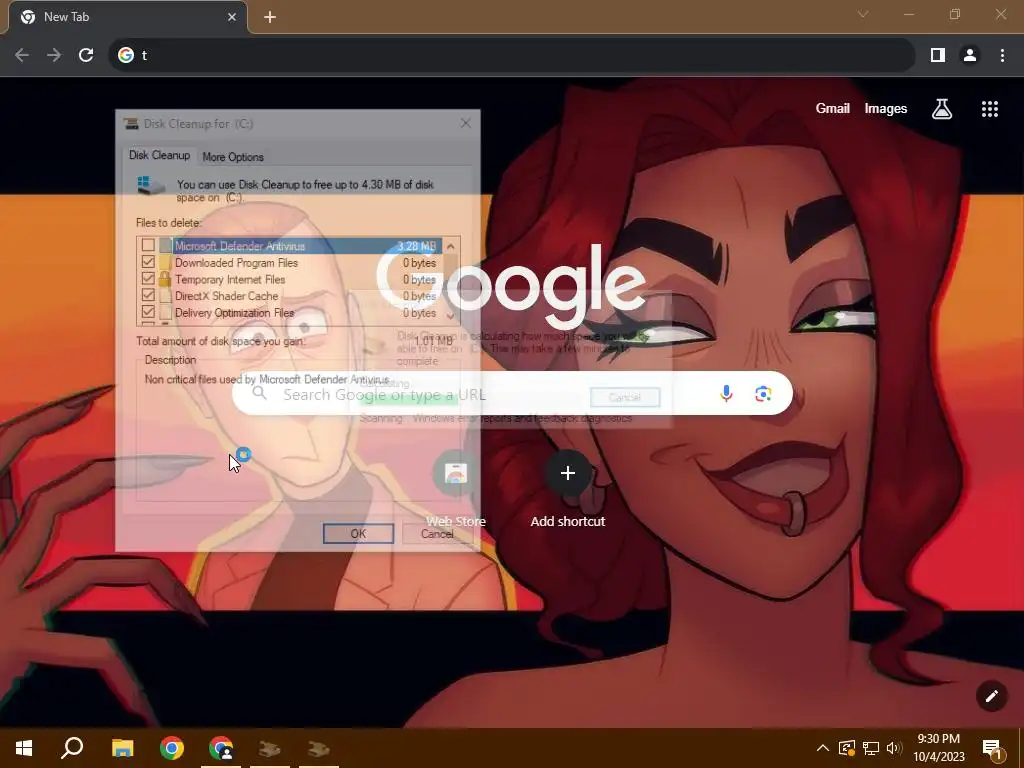Open the clock and date flyout
Viewport: 1024px width, 768px height.
pyautogui.click(x=938, y=748)
